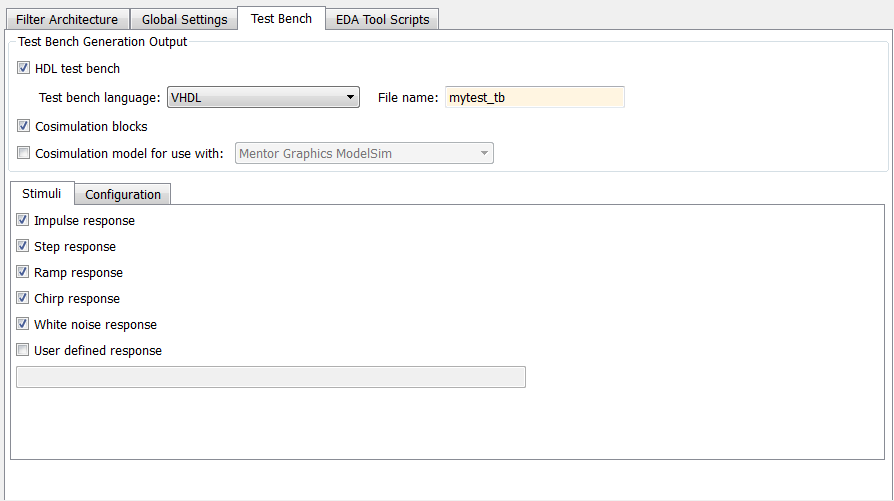Uncheck the HDL test bench checkbox
The image size is (894, 501).
24,69
